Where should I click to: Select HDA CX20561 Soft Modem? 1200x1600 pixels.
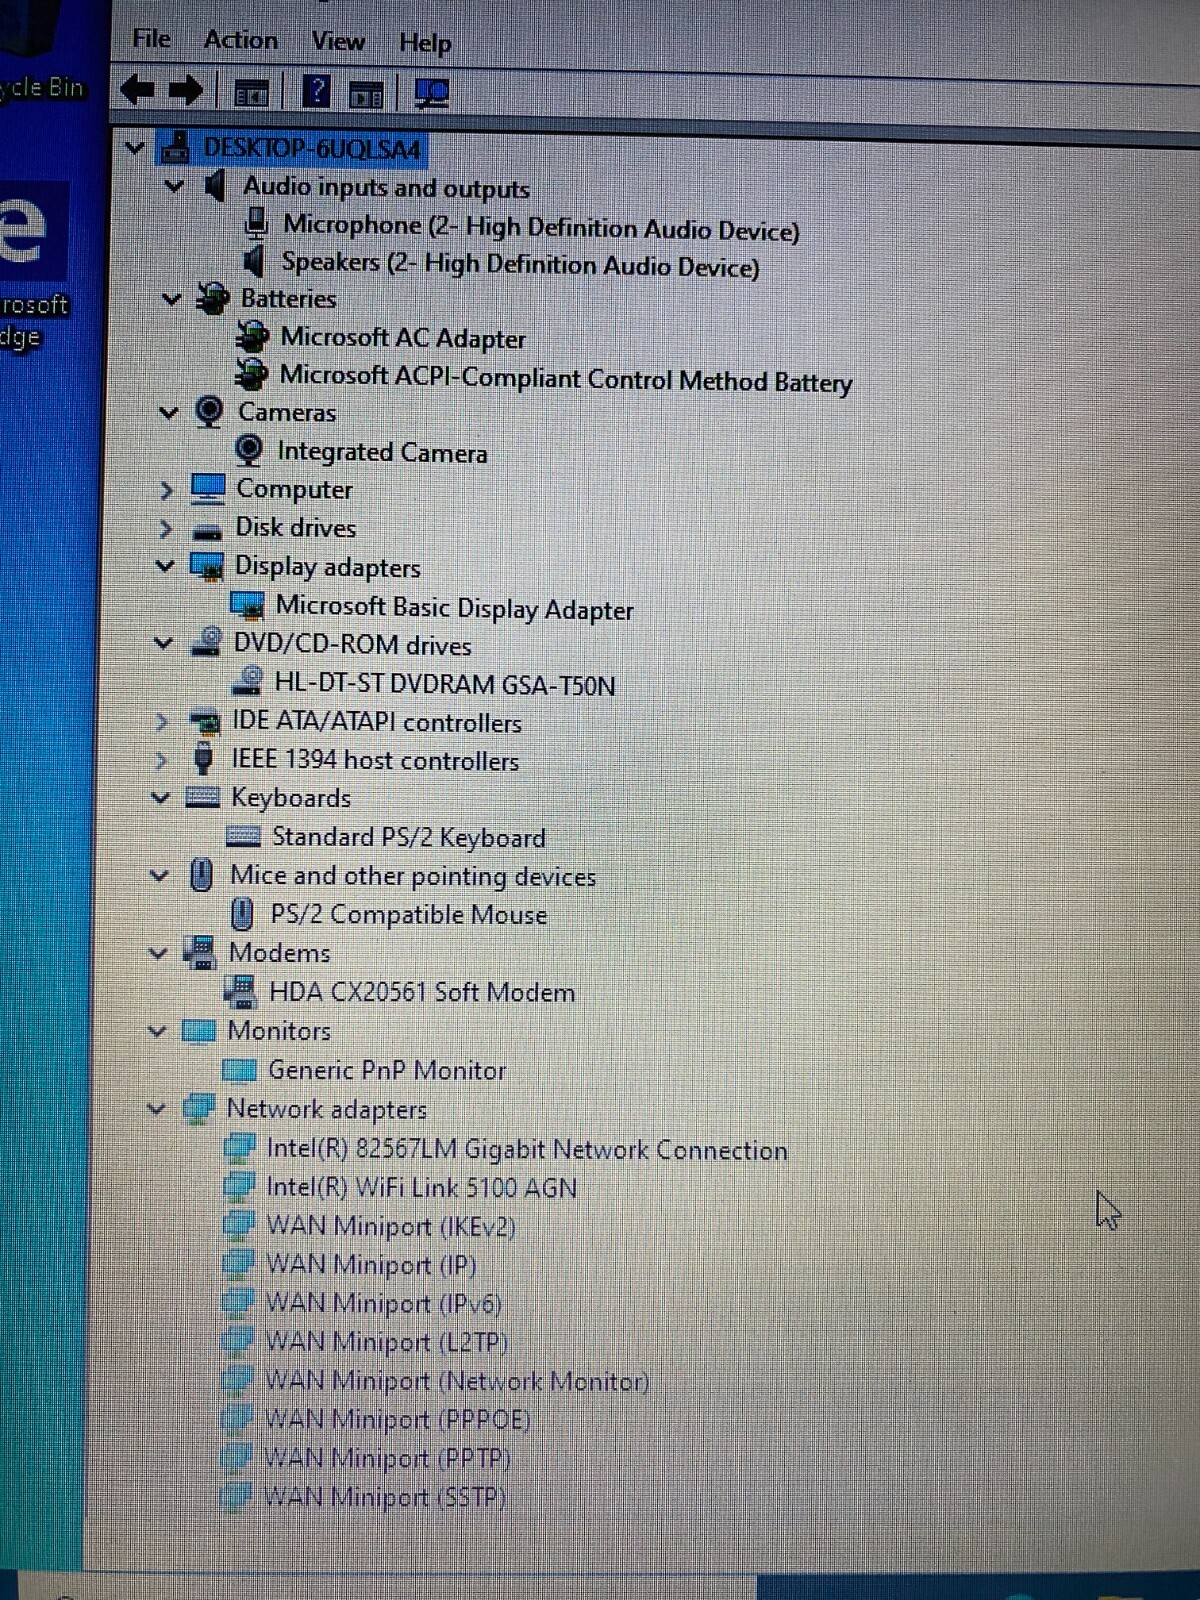tap(422, 992)
